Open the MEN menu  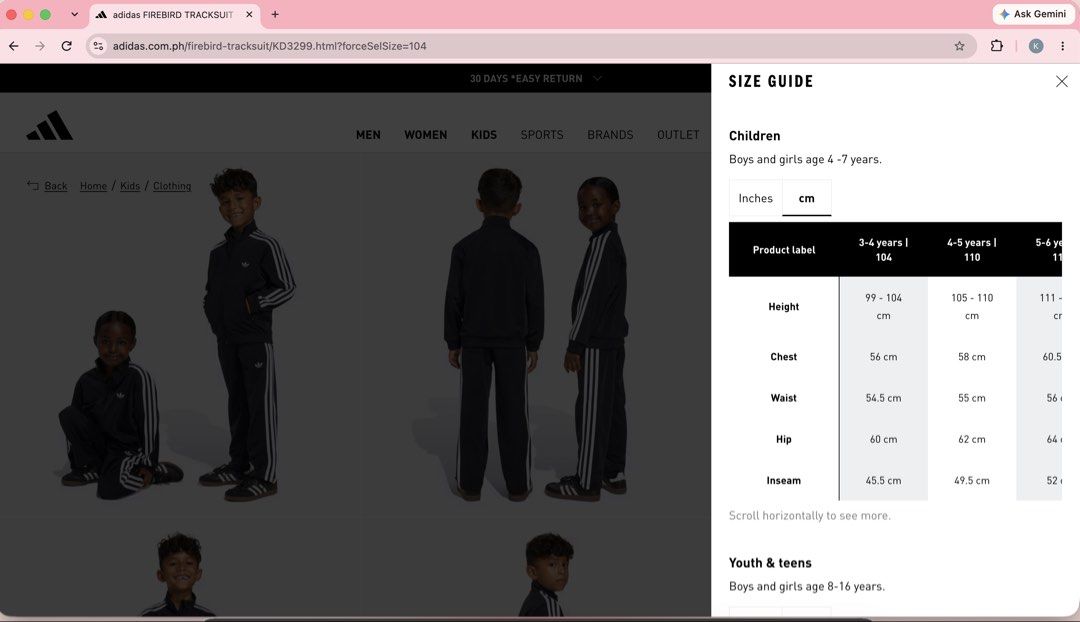[368, 135]
